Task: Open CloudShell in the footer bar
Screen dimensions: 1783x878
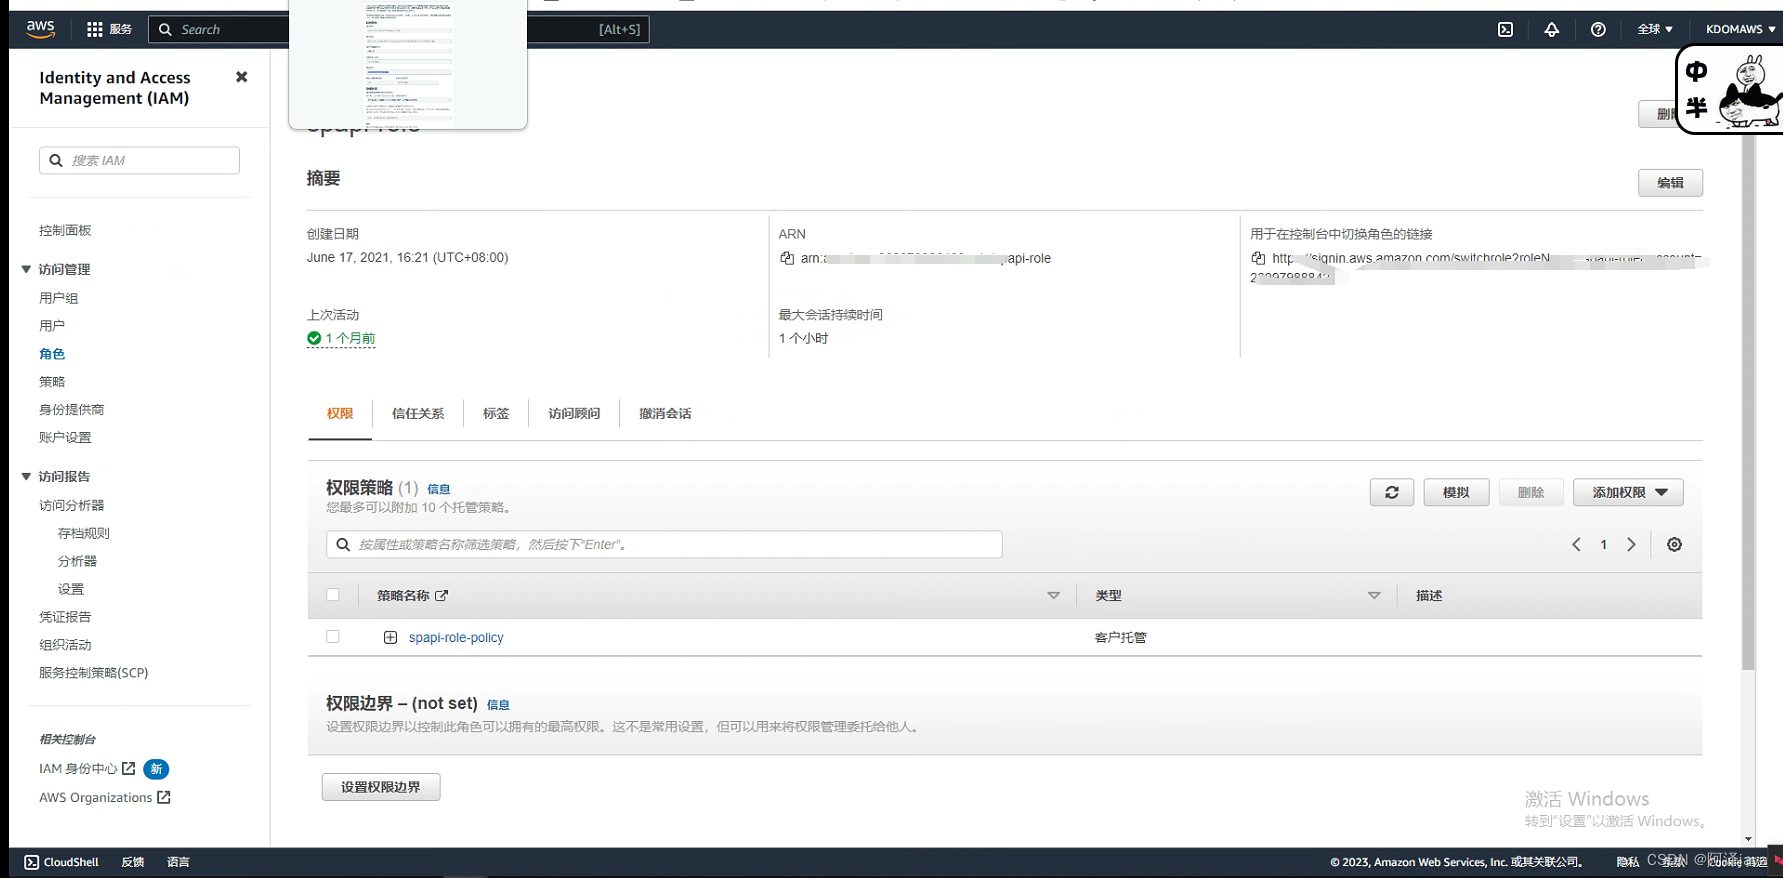Action: tap(61, 862)
